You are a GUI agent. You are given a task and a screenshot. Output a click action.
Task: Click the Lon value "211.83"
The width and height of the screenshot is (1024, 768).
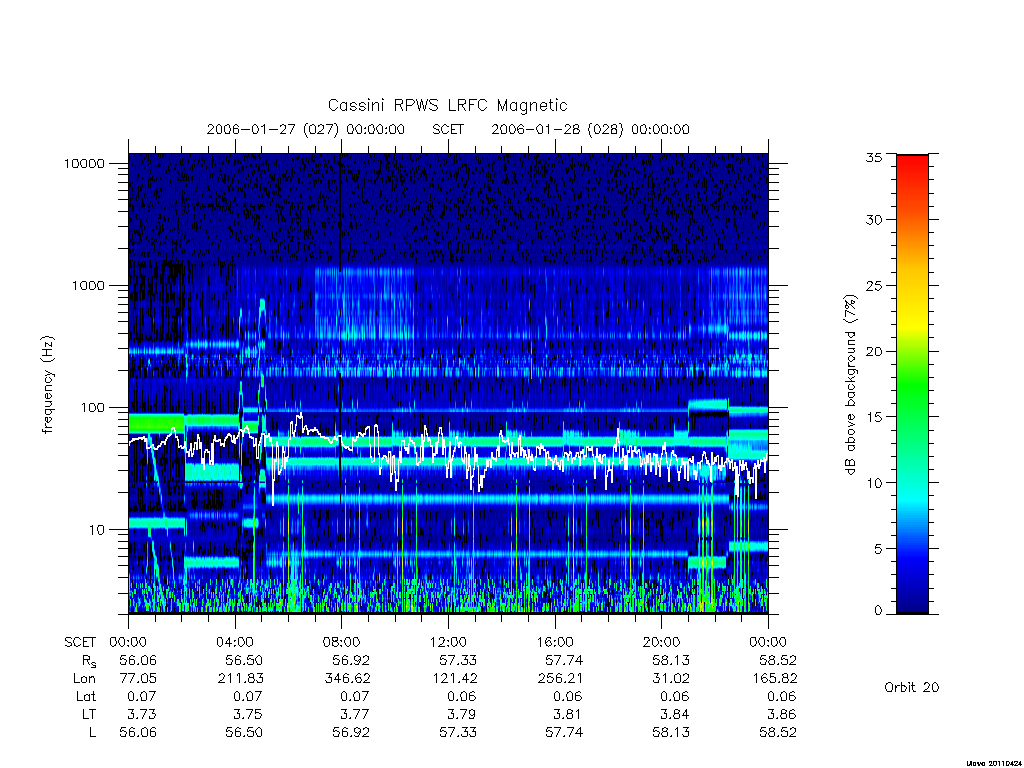240,679
